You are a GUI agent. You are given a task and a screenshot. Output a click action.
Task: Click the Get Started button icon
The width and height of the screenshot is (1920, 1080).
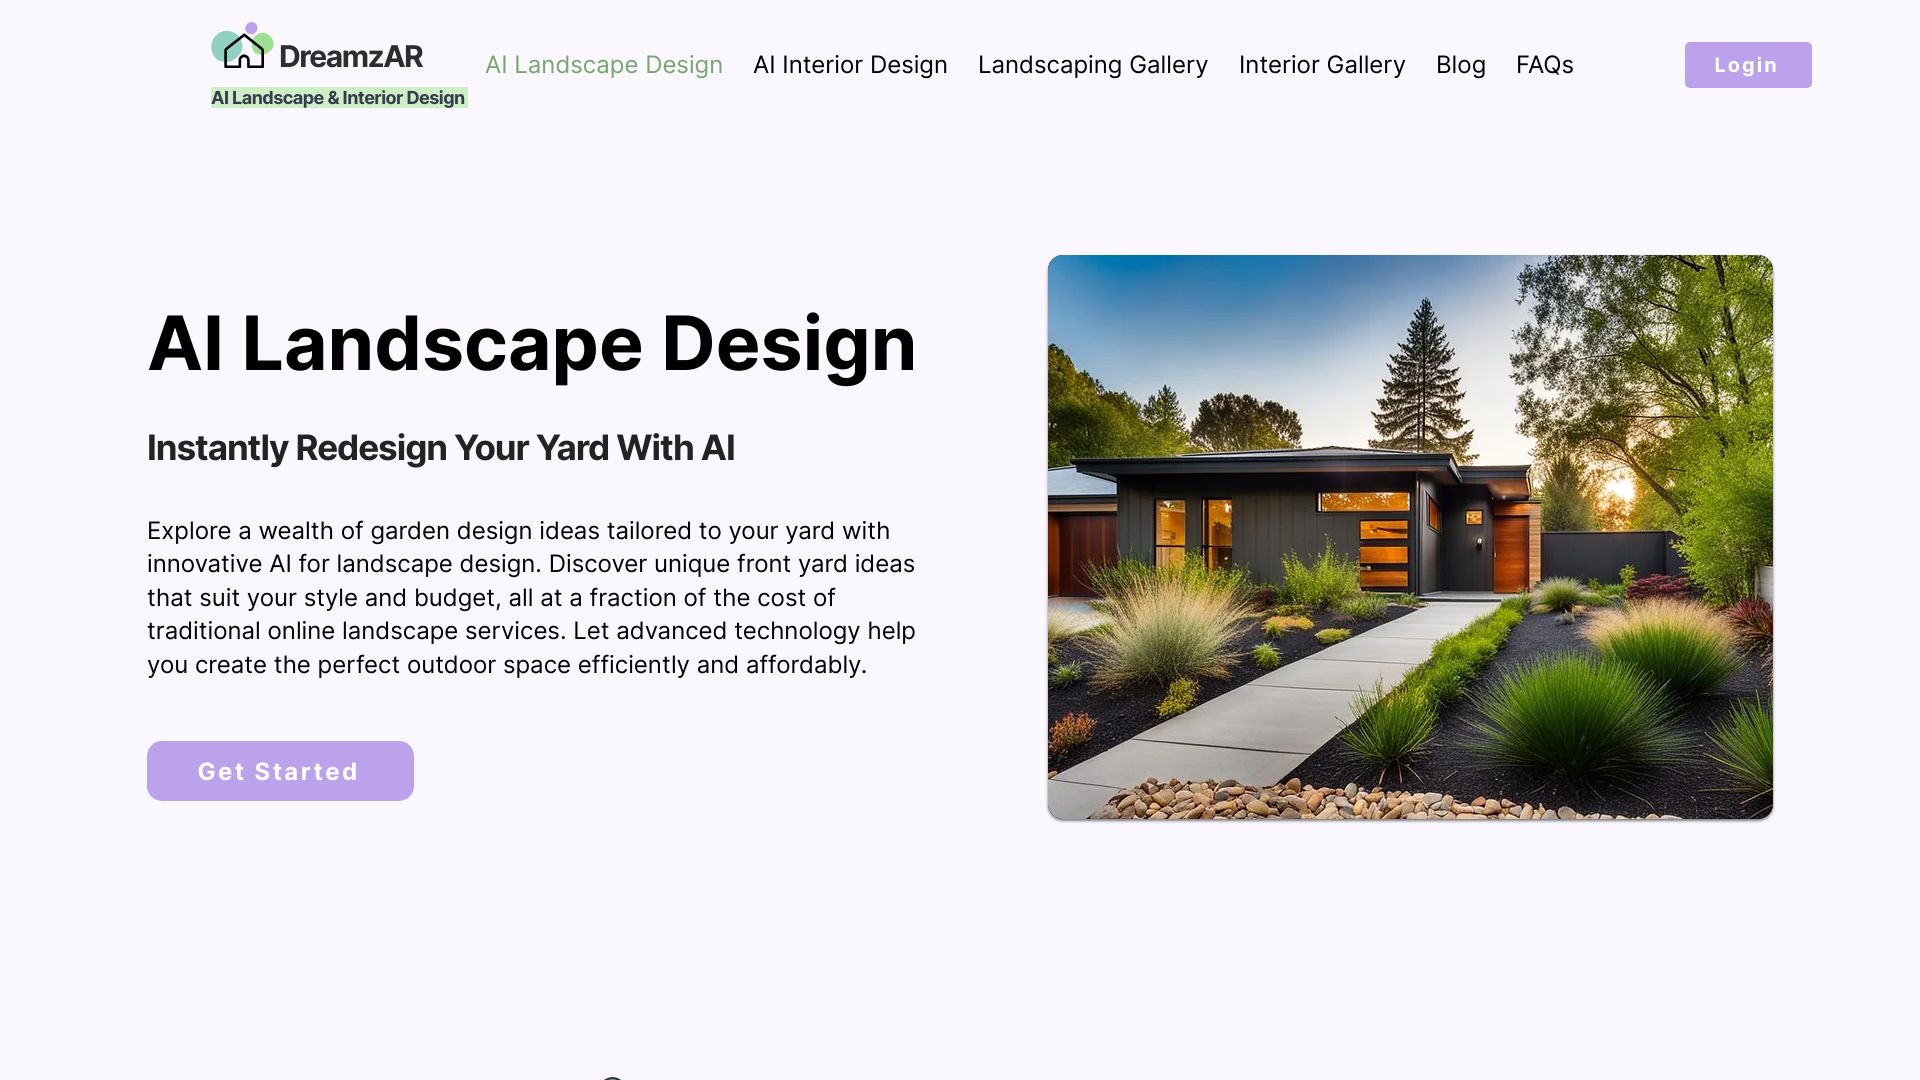tap(278, 770)
